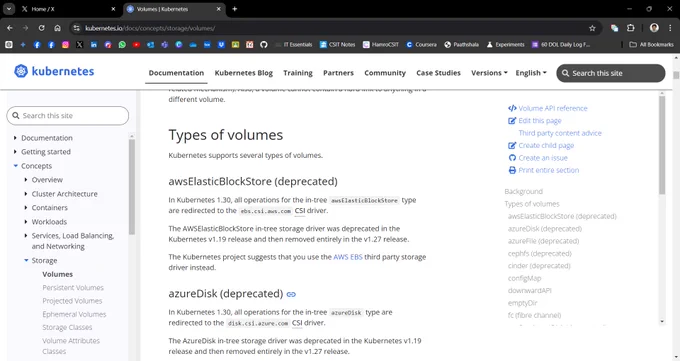Click the Edit this page link
The width and height of the screenshot is (680, 361).
pyautogui.click(x=540, y=121)
